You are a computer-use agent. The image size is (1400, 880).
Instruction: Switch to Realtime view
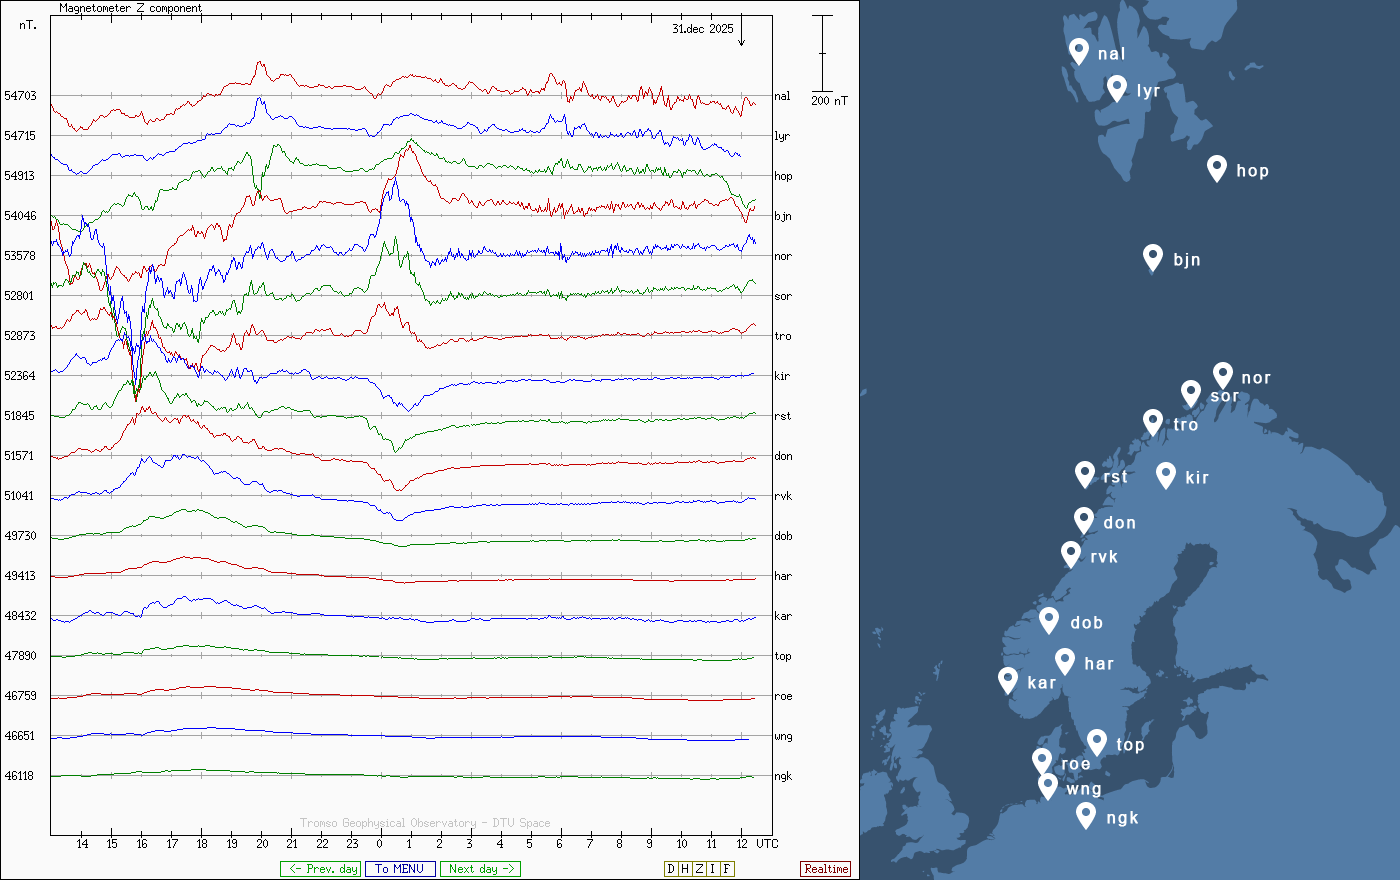(x=826, y=869)
